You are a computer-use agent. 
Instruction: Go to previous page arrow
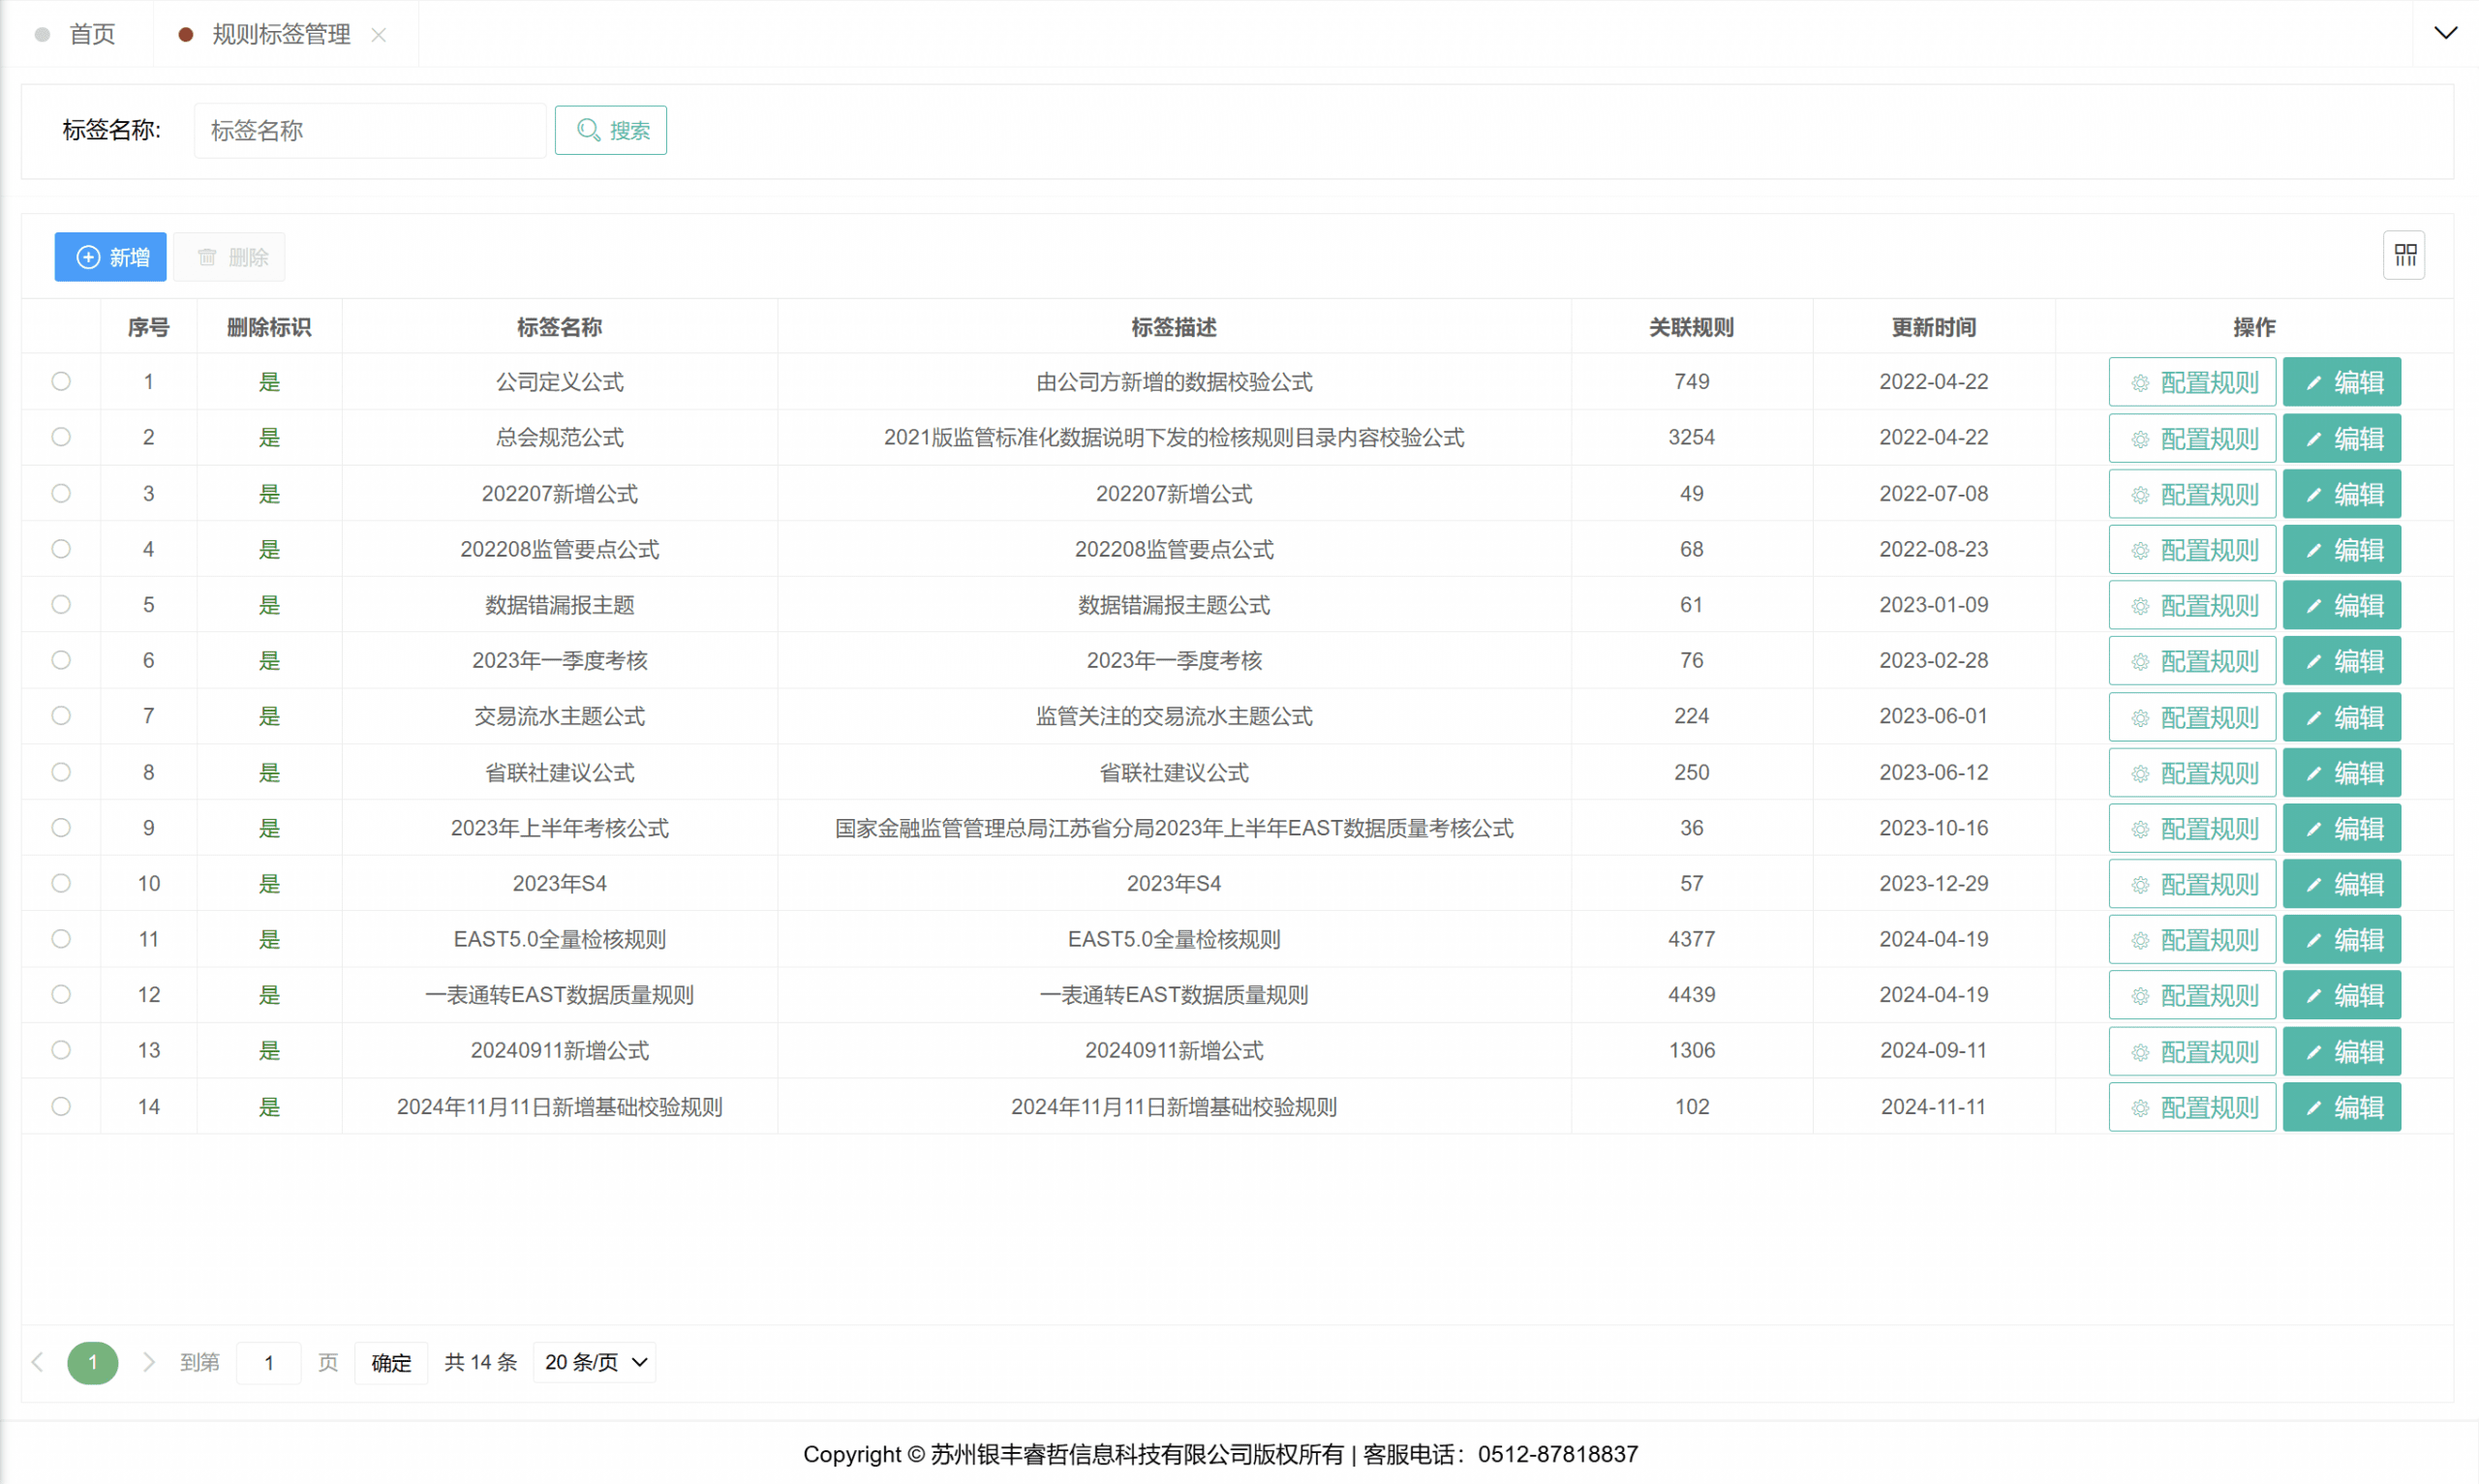(x=38, y=1362)
